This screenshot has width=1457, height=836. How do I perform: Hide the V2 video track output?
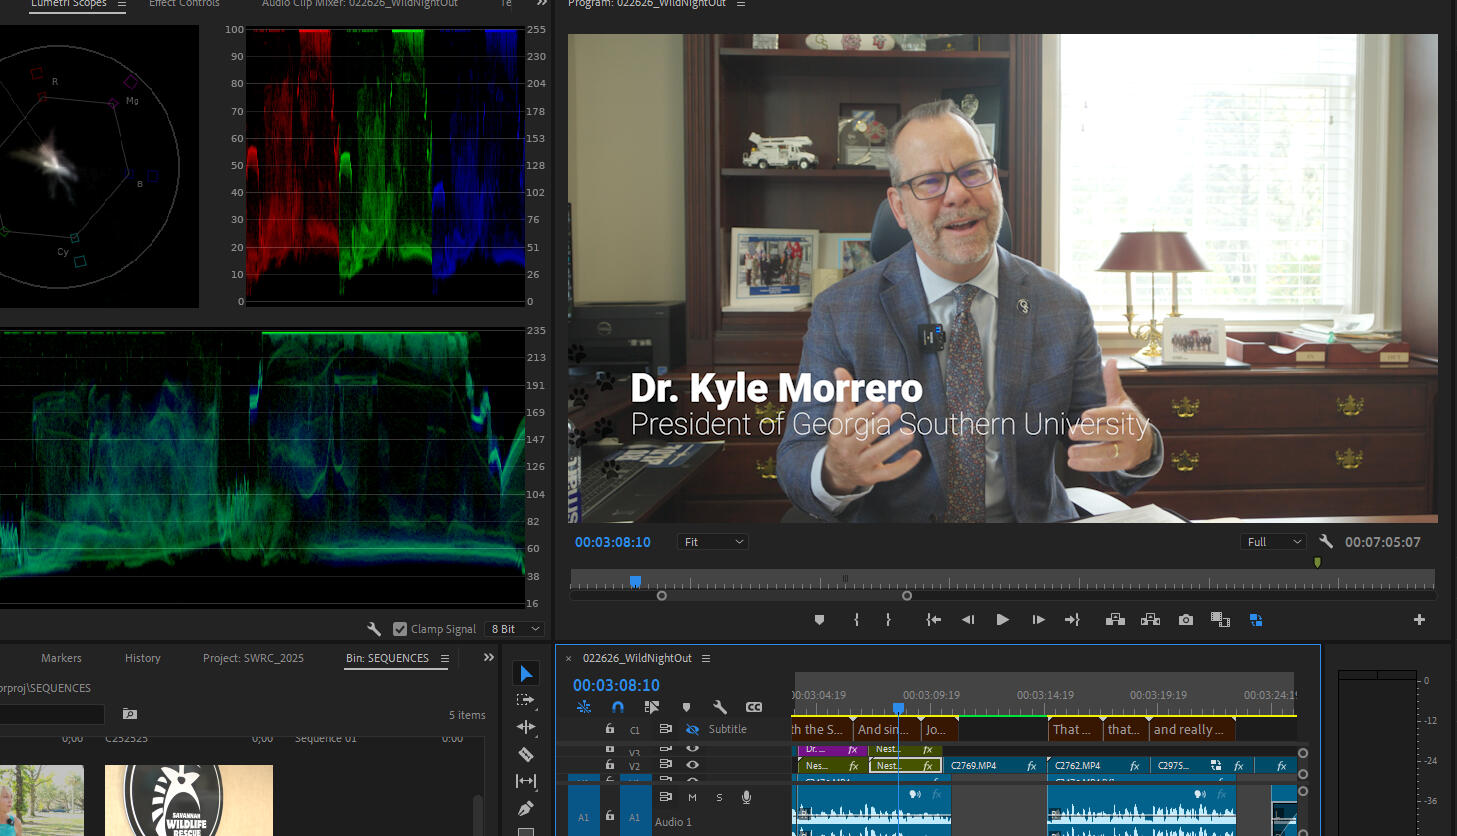(x=692, y=765)
